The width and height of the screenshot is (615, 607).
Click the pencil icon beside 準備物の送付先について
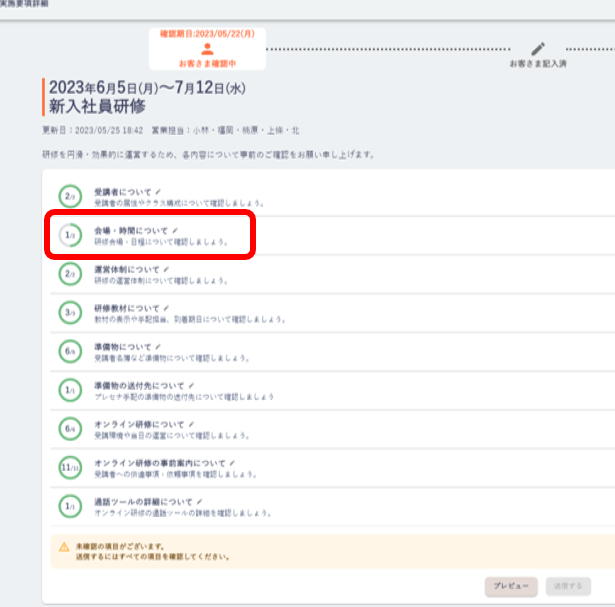coord(191,385)
